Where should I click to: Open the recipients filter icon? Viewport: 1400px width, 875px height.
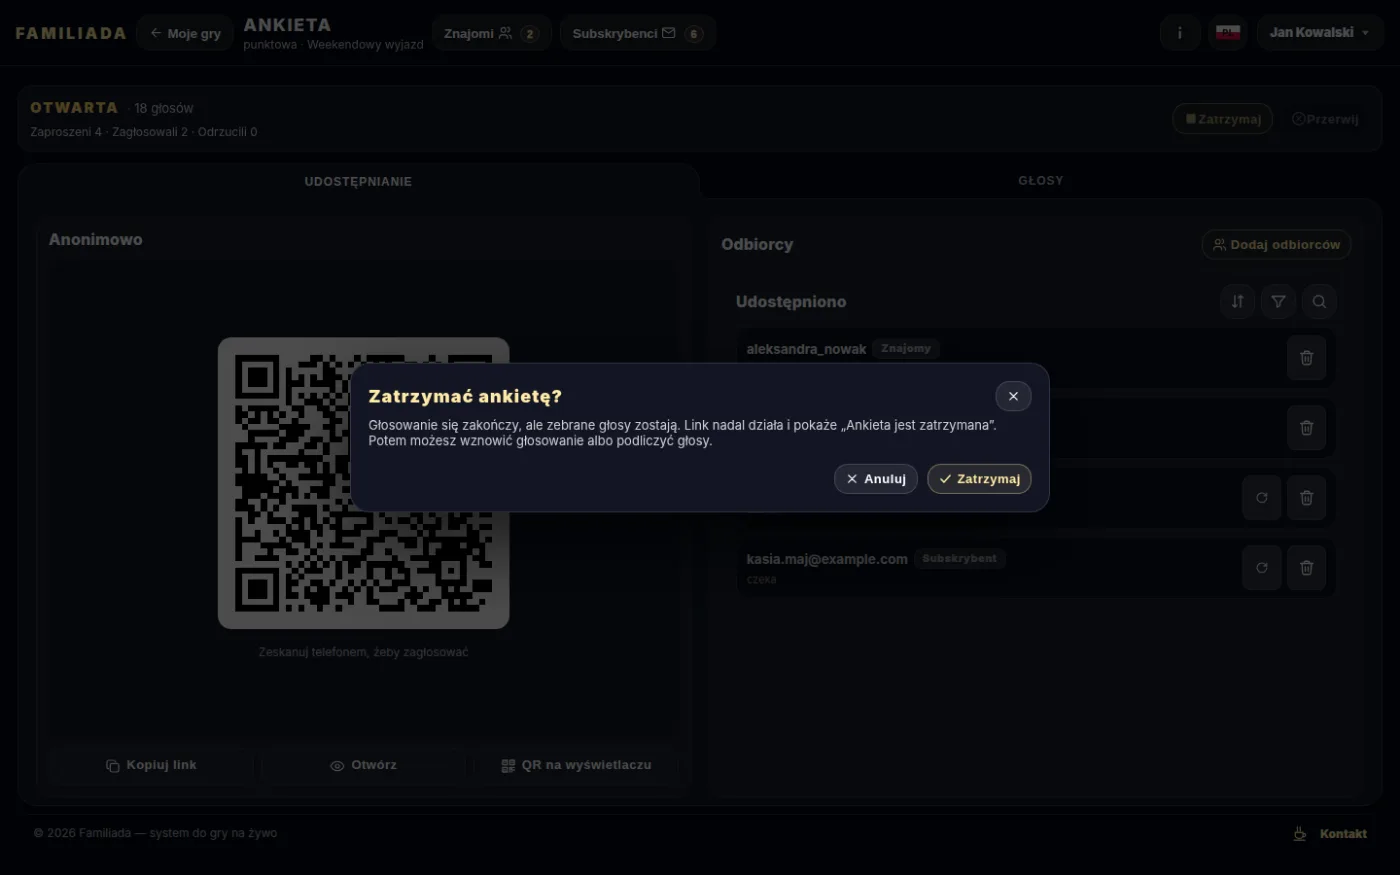tap(1278, 301)
